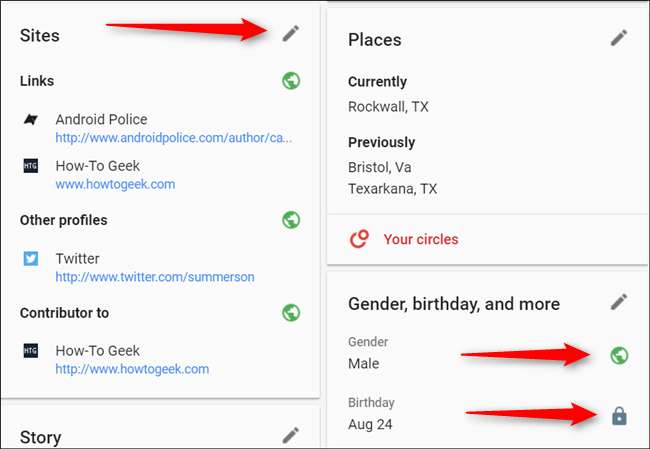Click the HTG icon under Links
The height and width of the screenshot is (449, 650).
click(31, 166)
